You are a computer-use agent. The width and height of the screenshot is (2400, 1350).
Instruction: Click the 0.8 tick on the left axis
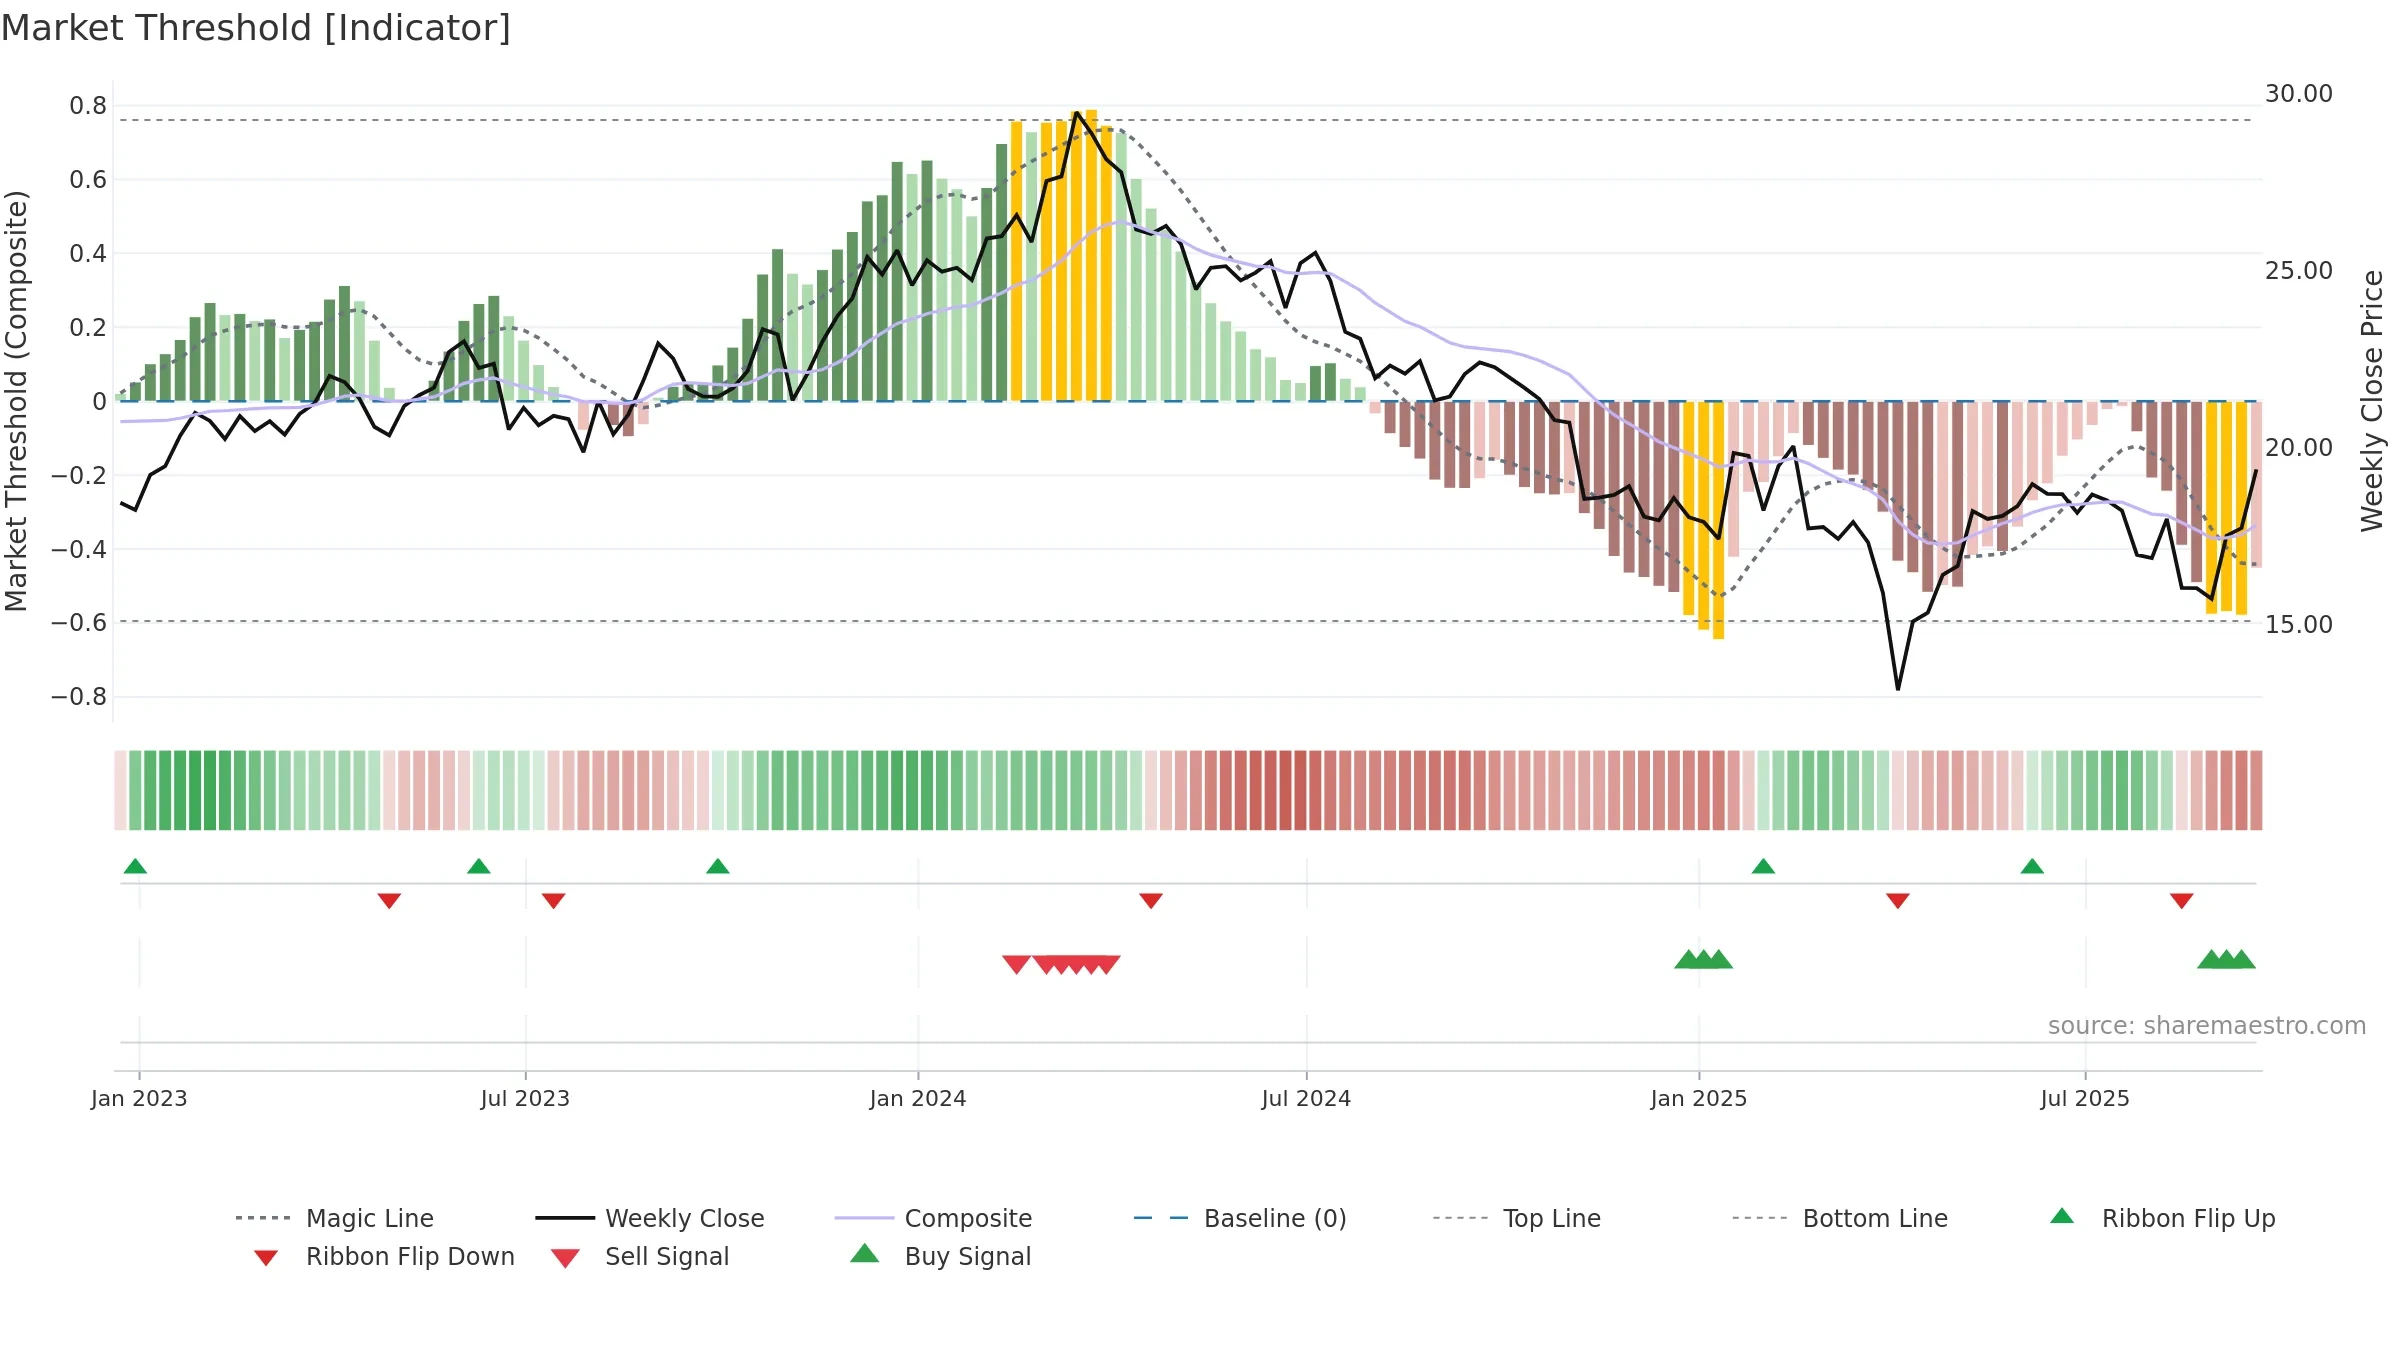pos(88,106)
